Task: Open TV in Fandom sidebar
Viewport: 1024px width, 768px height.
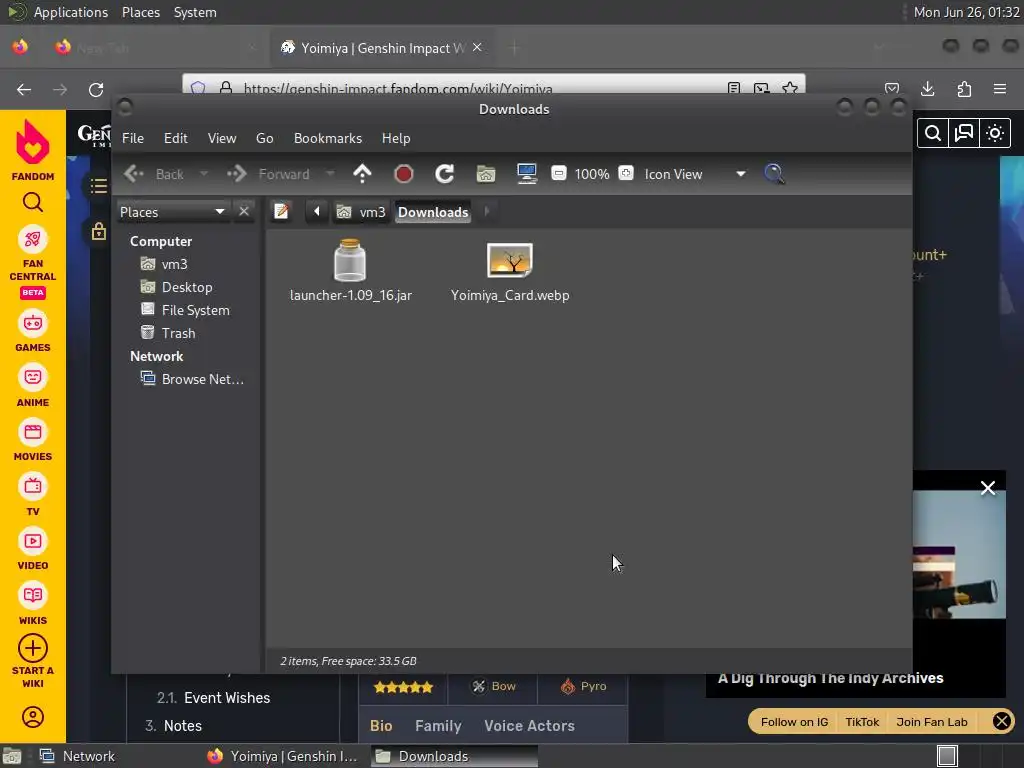Action: click(33, 496)
